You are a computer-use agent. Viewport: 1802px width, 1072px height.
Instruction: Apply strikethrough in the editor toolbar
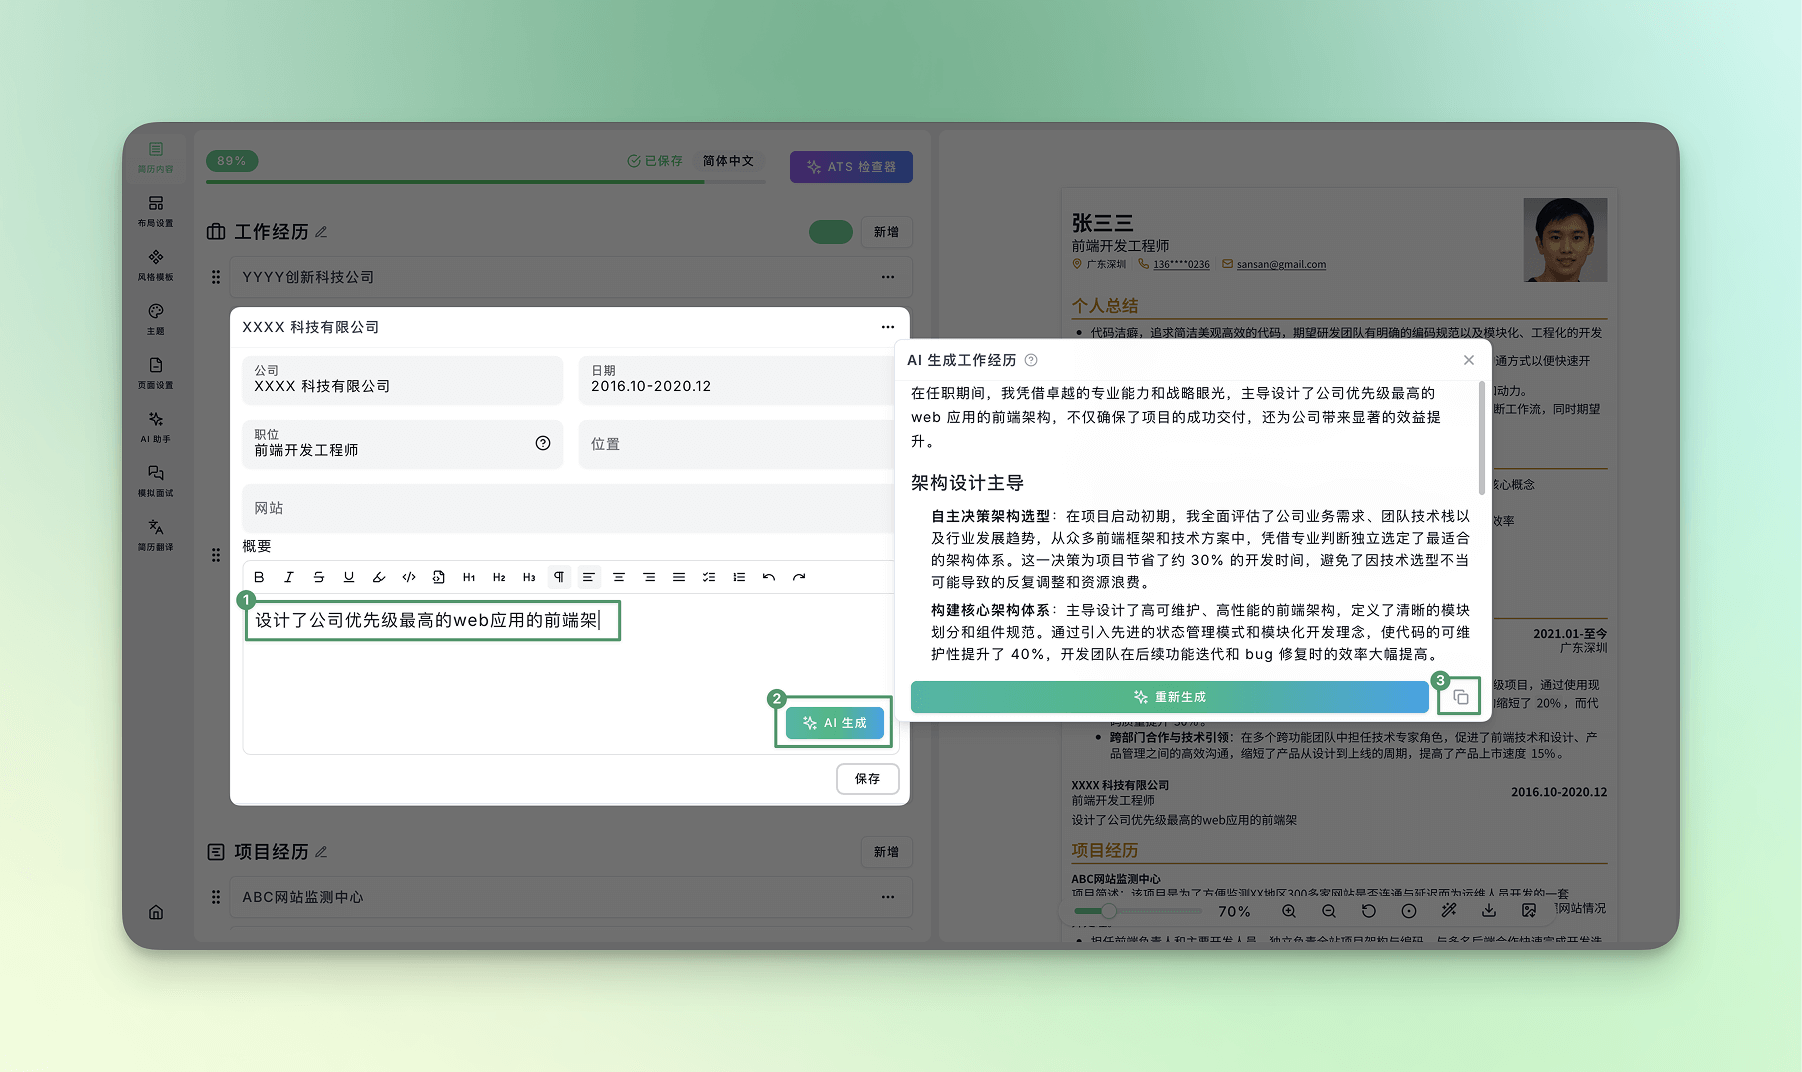(x=319, y=577)
